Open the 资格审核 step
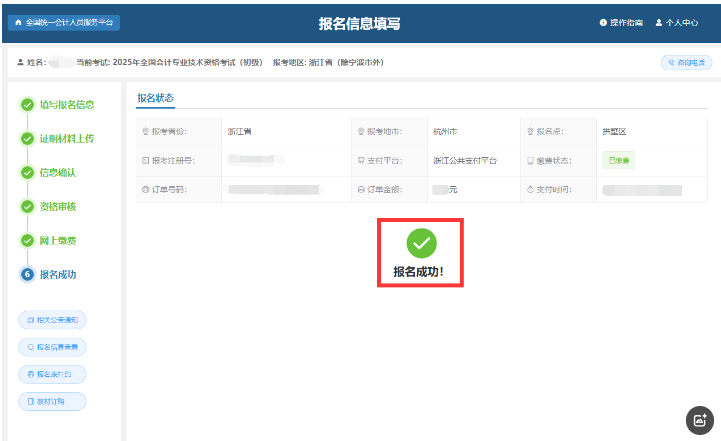Screen dimensions: 721x441 click(57, 206)
